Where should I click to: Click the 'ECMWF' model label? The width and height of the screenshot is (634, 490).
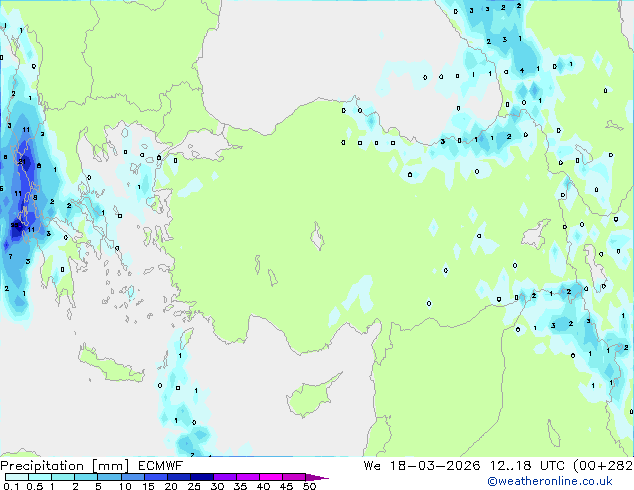tap(161, 466)
